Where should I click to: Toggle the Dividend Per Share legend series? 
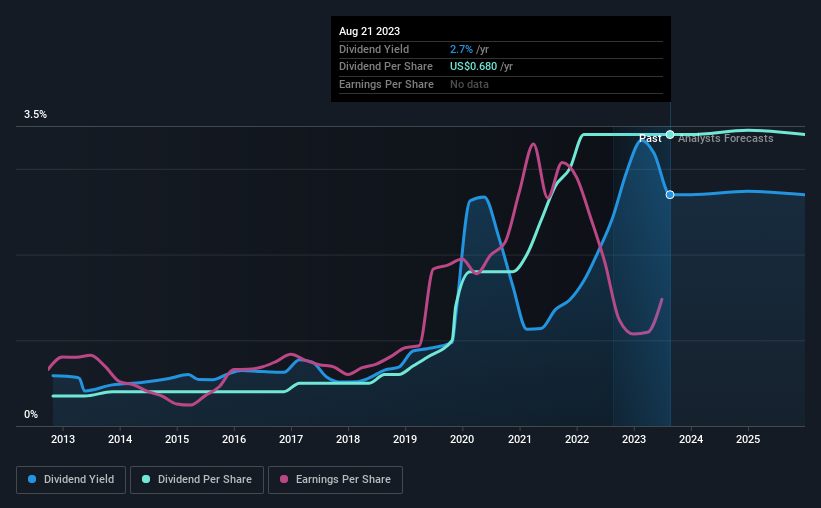(197, 479)
